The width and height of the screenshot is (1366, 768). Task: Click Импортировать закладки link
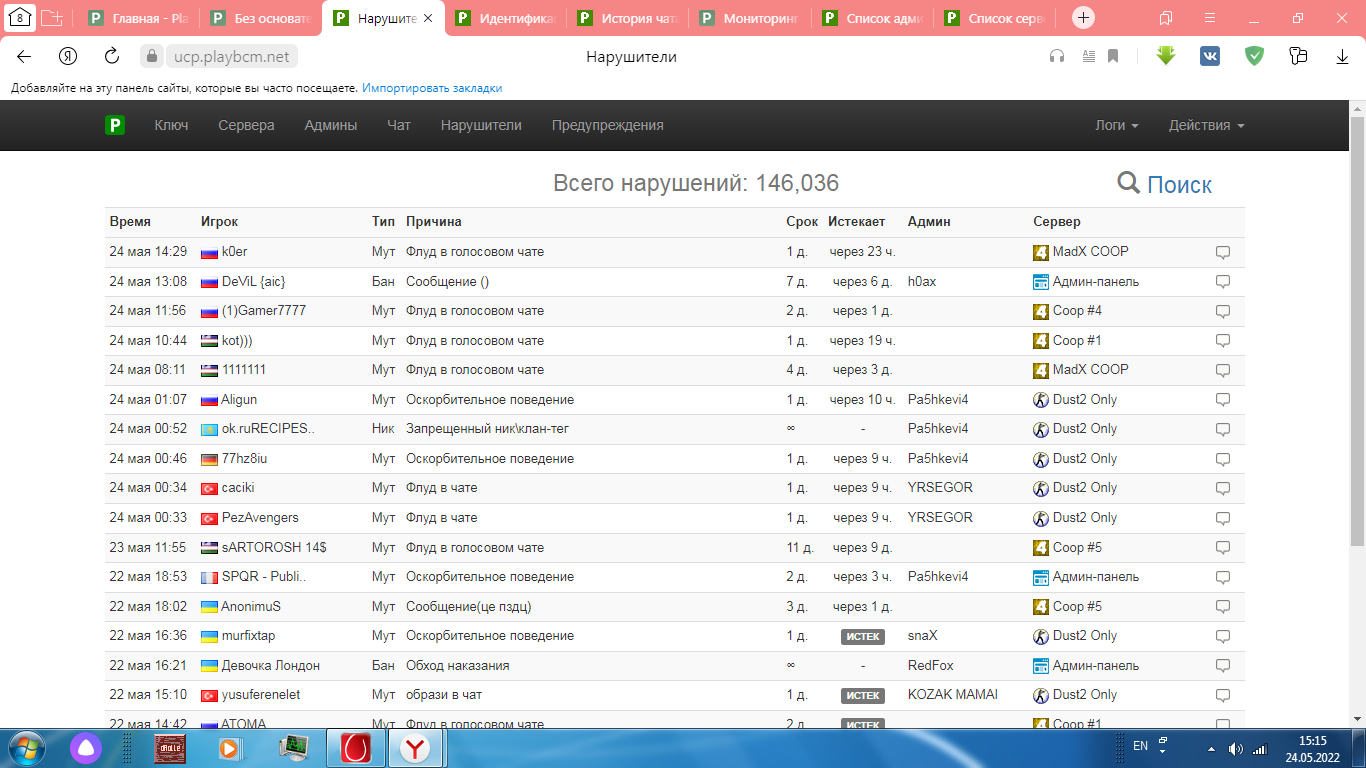point(432,88)
